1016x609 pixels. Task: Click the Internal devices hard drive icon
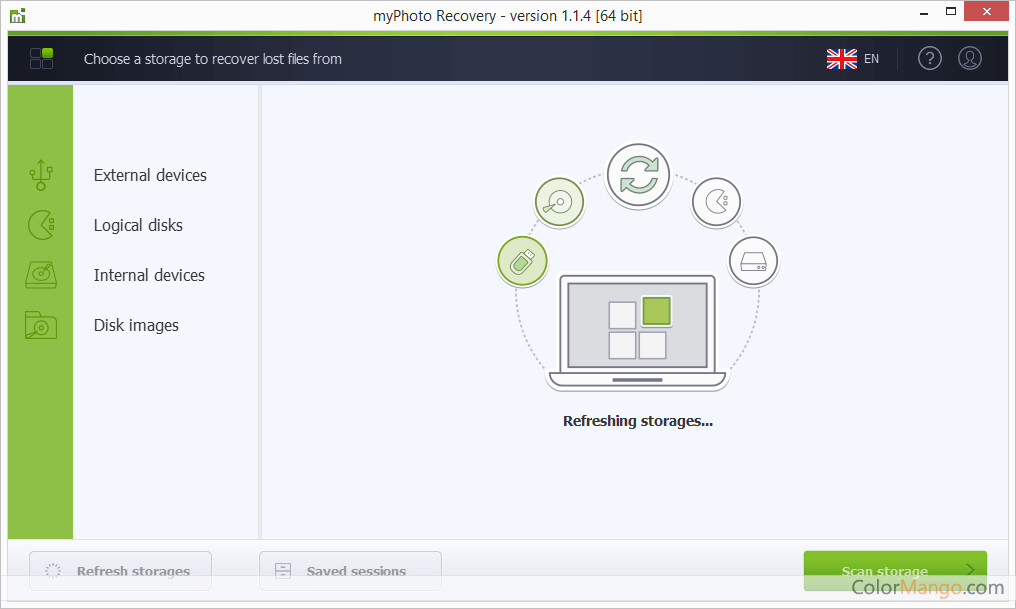(x=40, y=275)
